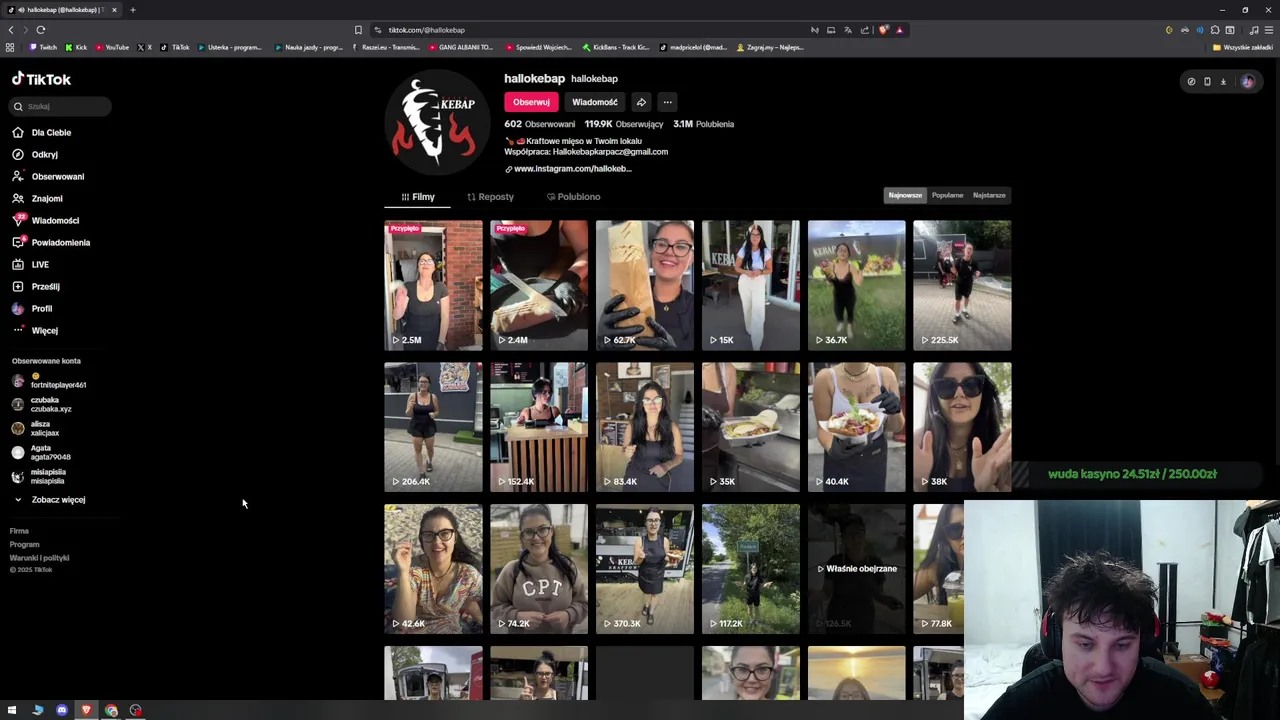
Task: Click the hallokebap profile picture
Action: coord(436,124)
